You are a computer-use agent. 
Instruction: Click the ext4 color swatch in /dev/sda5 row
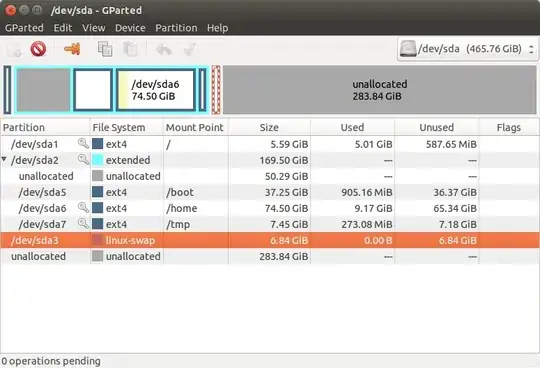[x=97, y=192]
